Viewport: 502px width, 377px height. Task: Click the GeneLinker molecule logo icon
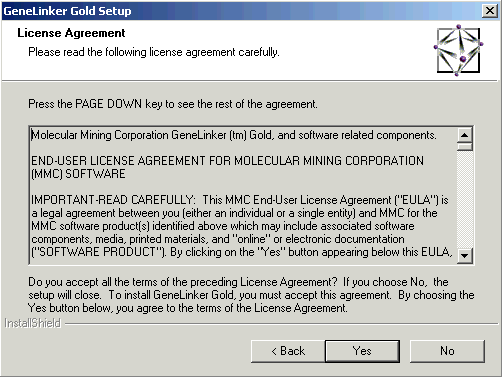[x=459, y=50]
